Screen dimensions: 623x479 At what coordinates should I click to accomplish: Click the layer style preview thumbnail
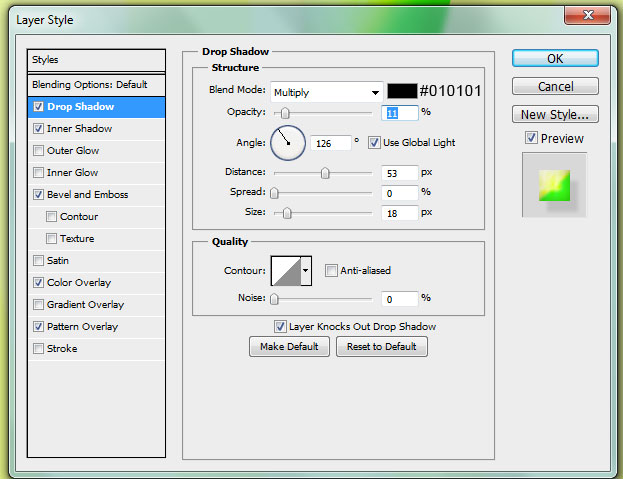click(554, 184)
